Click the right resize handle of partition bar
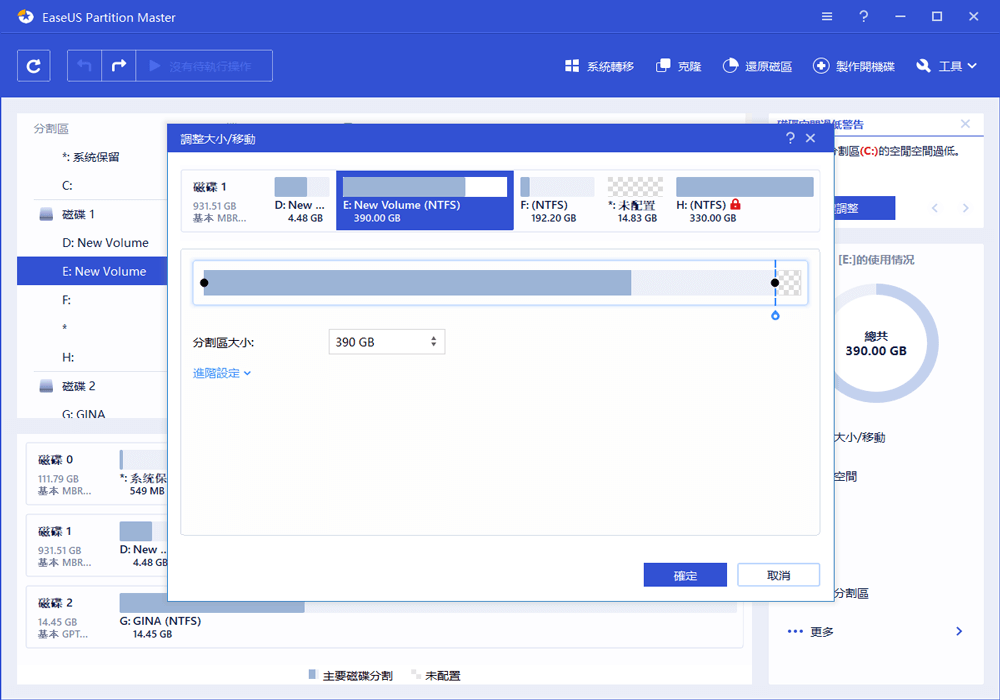Screen dimensions: 1000x700 (x=775, y=282)
